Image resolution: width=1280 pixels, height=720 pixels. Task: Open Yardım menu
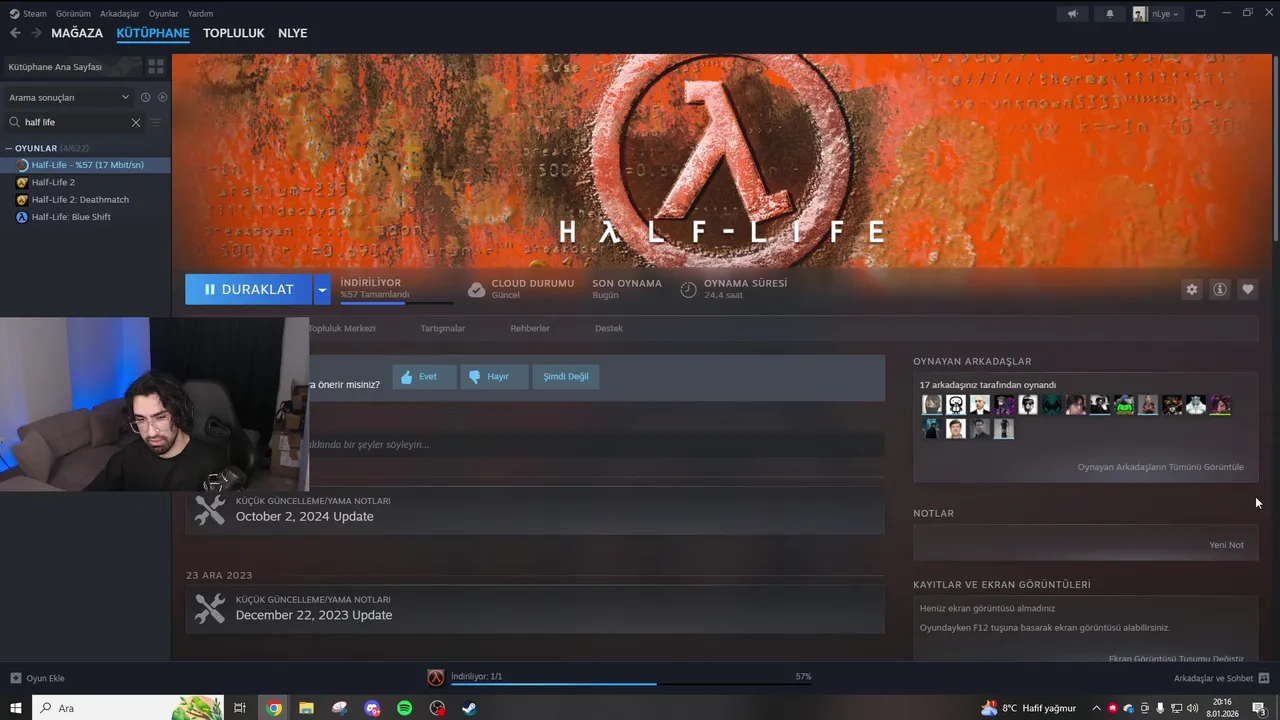pos(200,14)
